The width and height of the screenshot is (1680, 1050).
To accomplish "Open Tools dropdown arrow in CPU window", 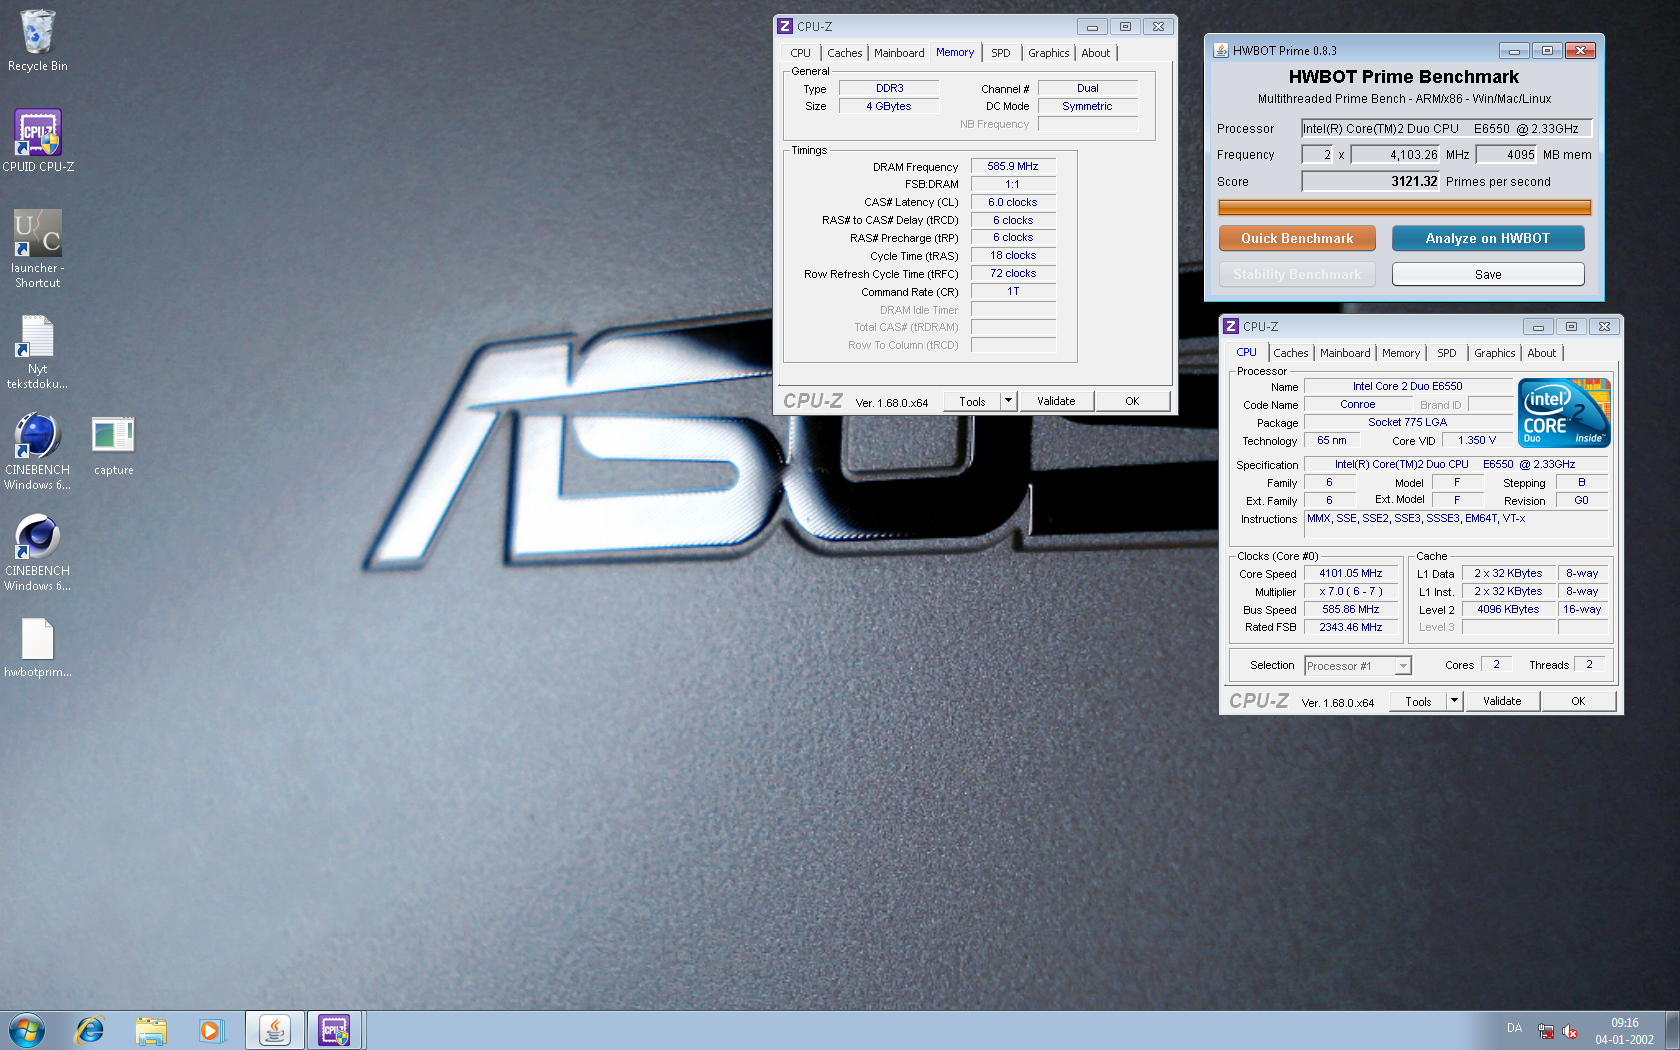I will pyautogui.click(x=1454, y=701).
